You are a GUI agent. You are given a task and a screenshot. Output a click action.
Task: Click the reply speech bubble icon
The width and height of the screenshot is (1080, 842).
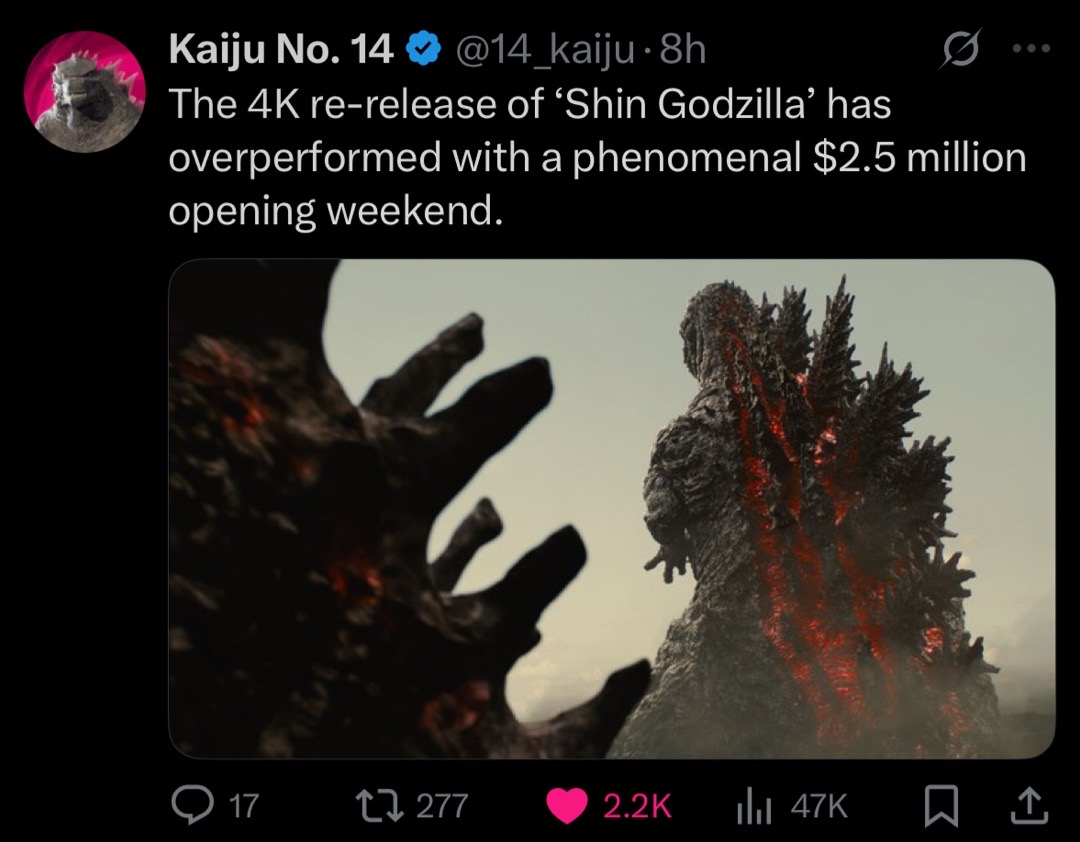point(192,806)
